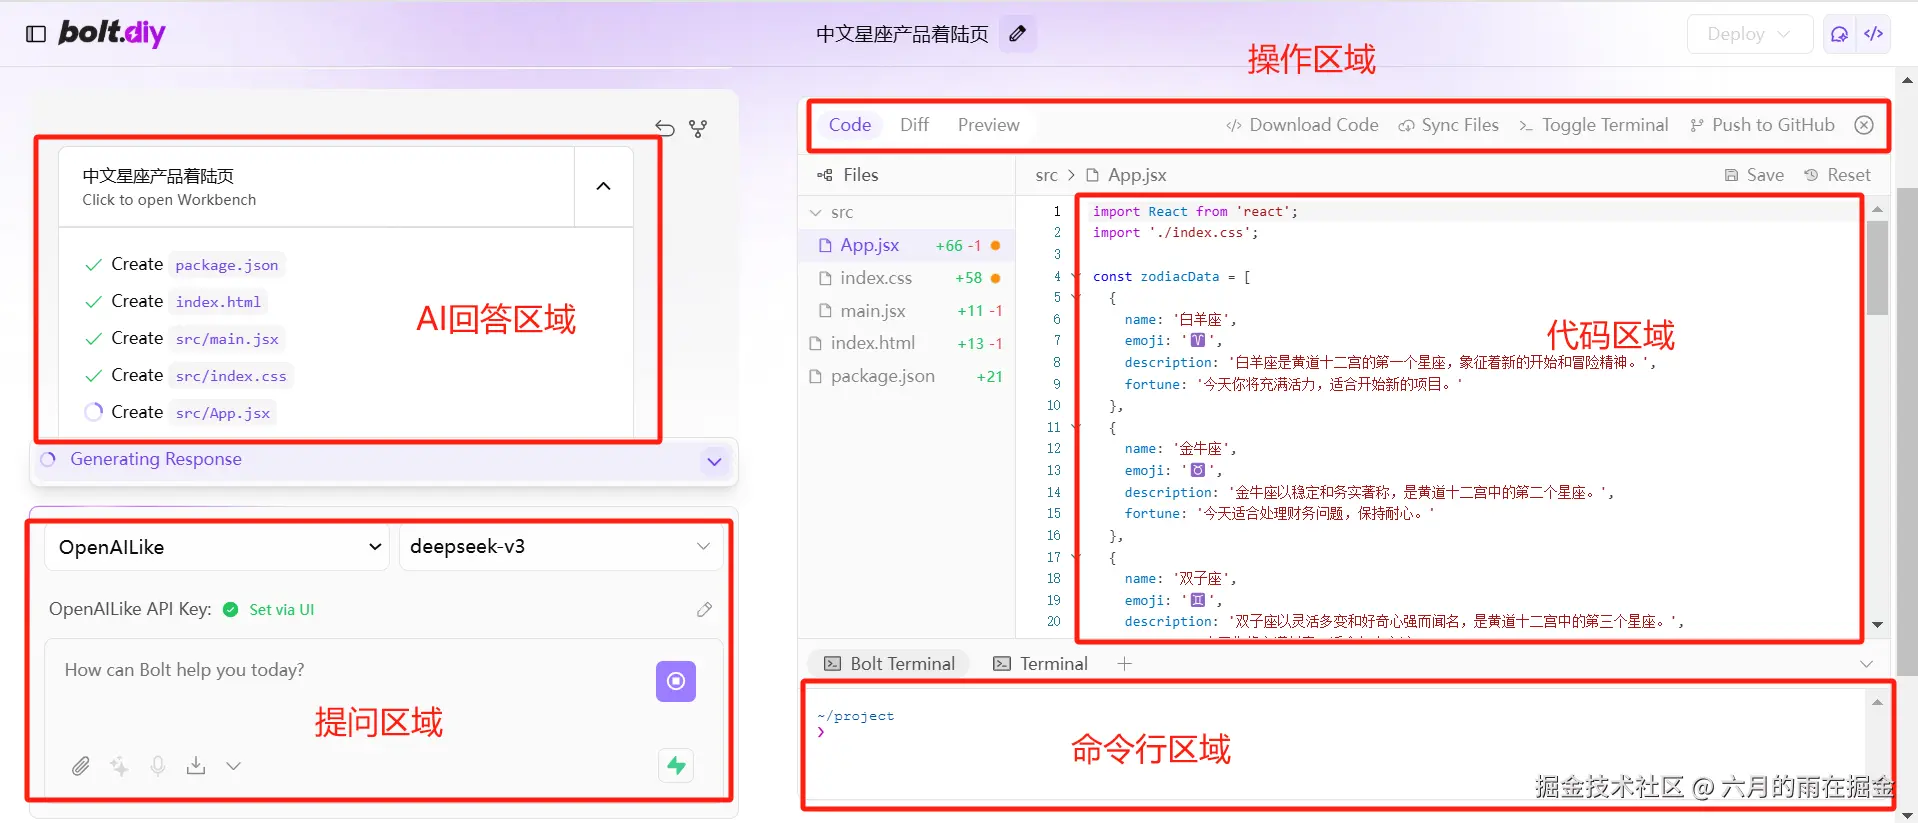Add a new terminal with plus icon
Screen dimensions: 1918x823
[x=1124, y=664]
